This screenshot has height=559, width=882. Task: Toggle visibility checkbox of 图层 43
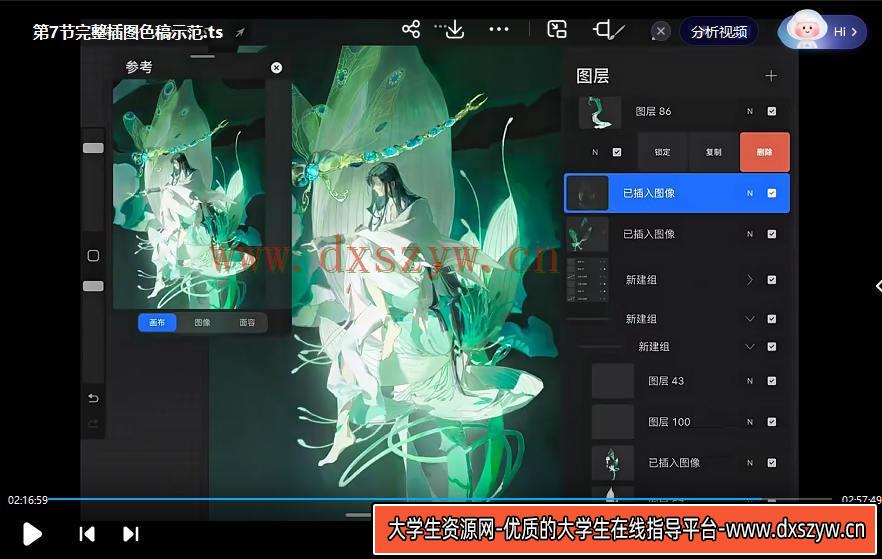[x=772, y=381]
